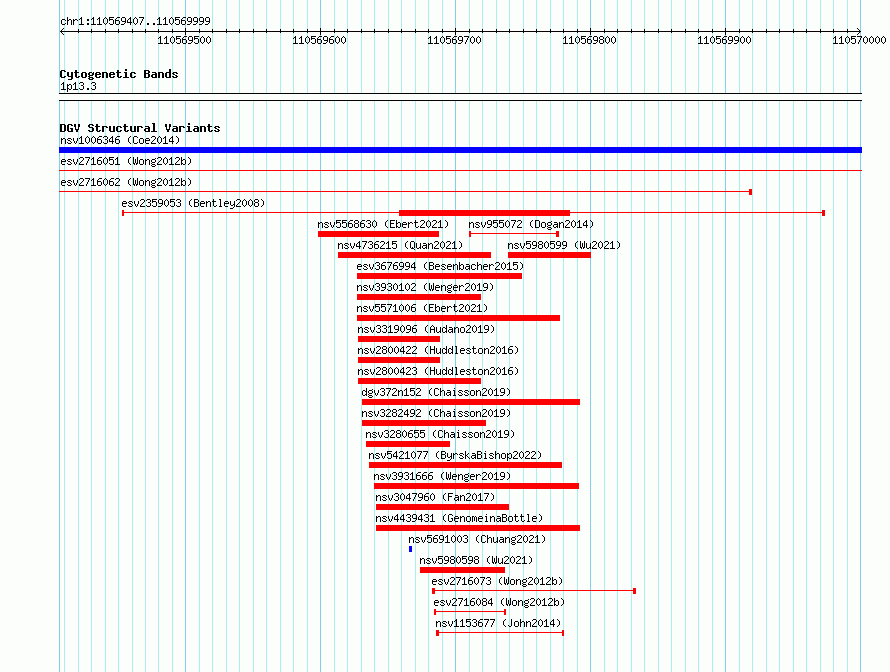Click chr1:110569407..110569999 coordinate label

click(135, 21)
